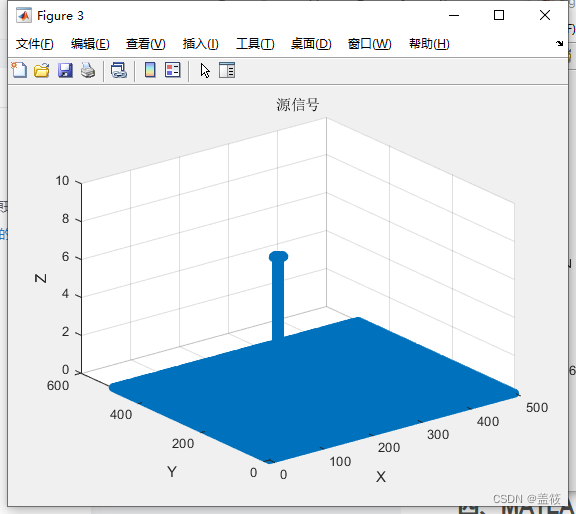Click the stem marker peak at Z=6
The height and width of the screenshot is (514, 576).
(x=278, y=256)
